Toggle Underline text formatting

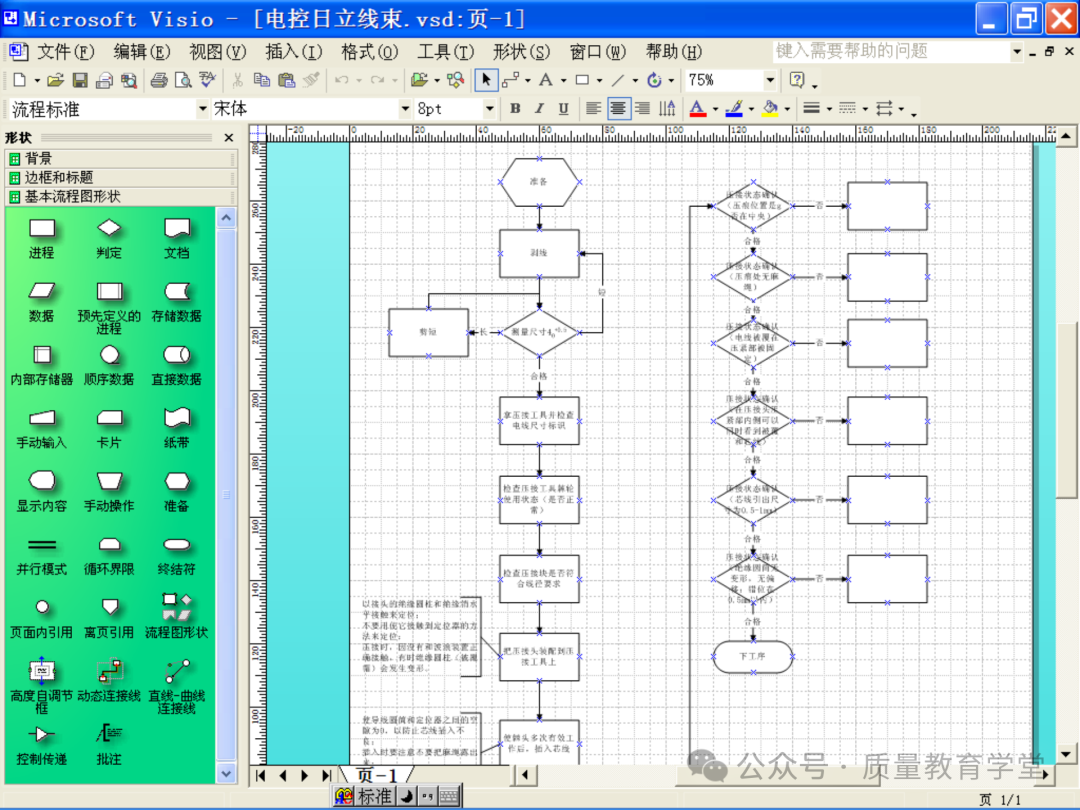(563, 109)
